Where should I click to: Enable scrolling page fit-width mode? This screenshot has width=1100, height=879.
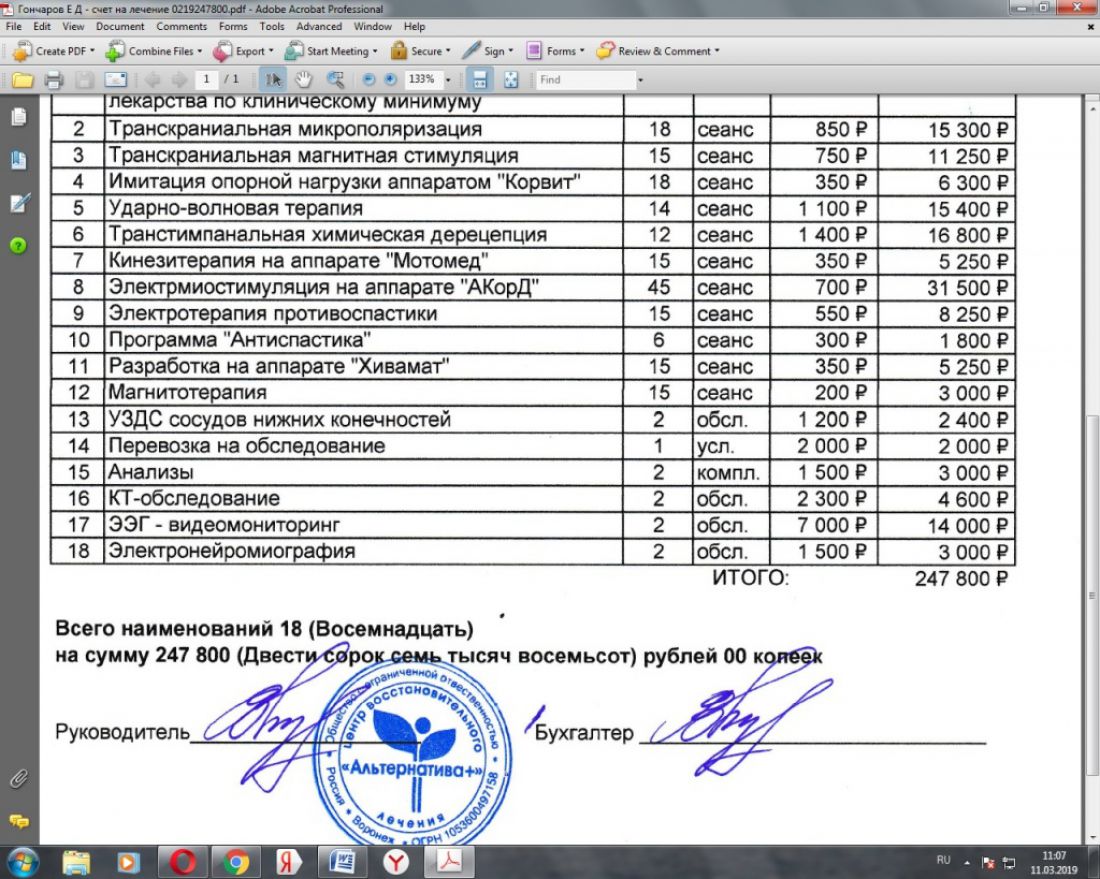click(480, 80)
